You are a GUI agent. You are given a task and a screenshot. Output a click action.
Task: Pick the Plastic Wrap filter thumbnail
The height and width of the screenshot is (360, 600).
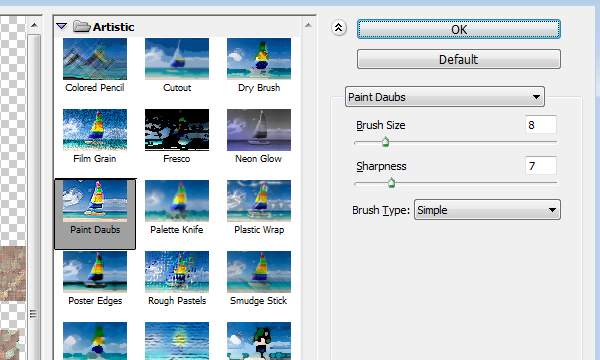[x=259, y=201]
